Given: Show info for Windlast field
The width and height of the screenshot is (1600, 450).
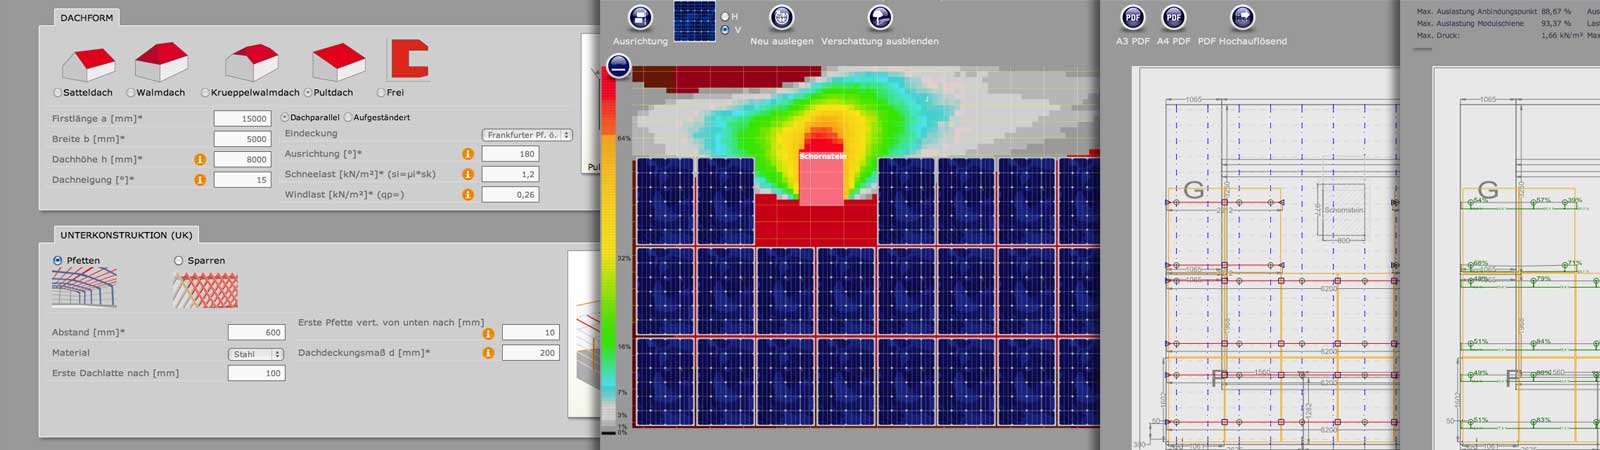Looking at the screenshot, I should 467,194.
